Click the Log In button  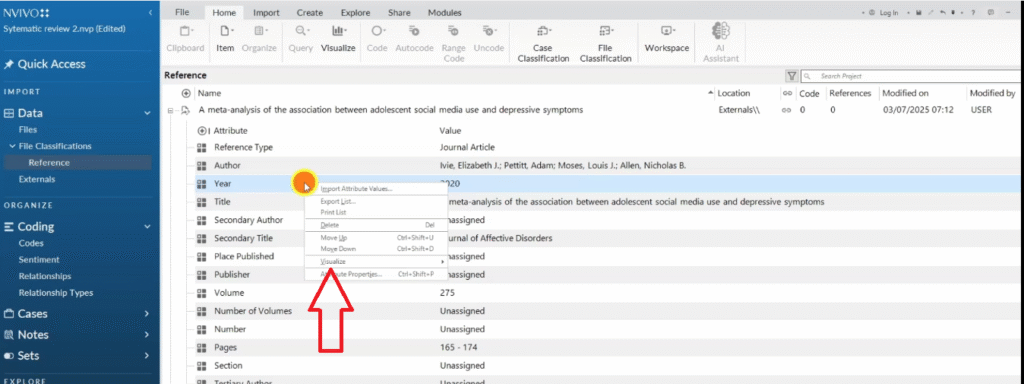point(889,12)
